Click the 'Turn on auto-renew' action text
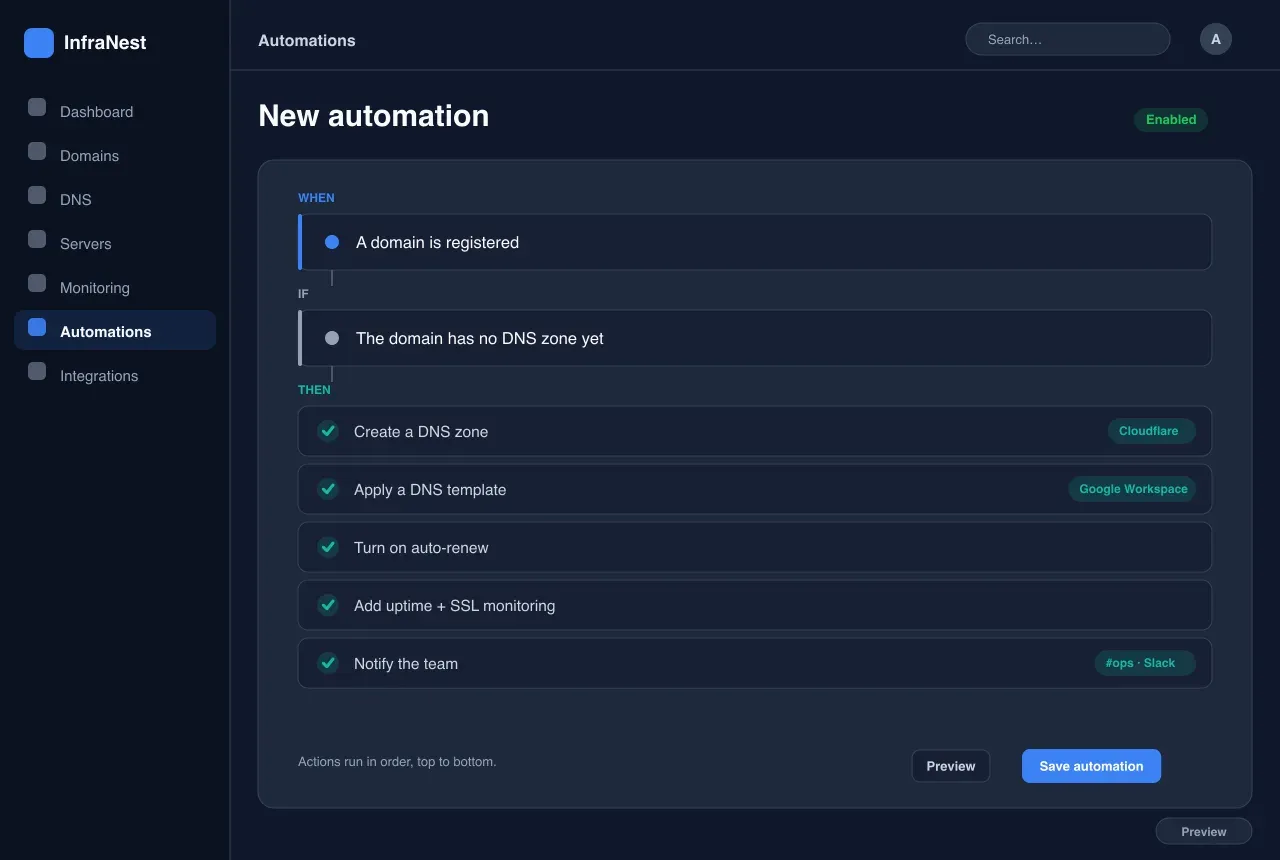This screenshot has width=1280, height=860. coord(421,548)
